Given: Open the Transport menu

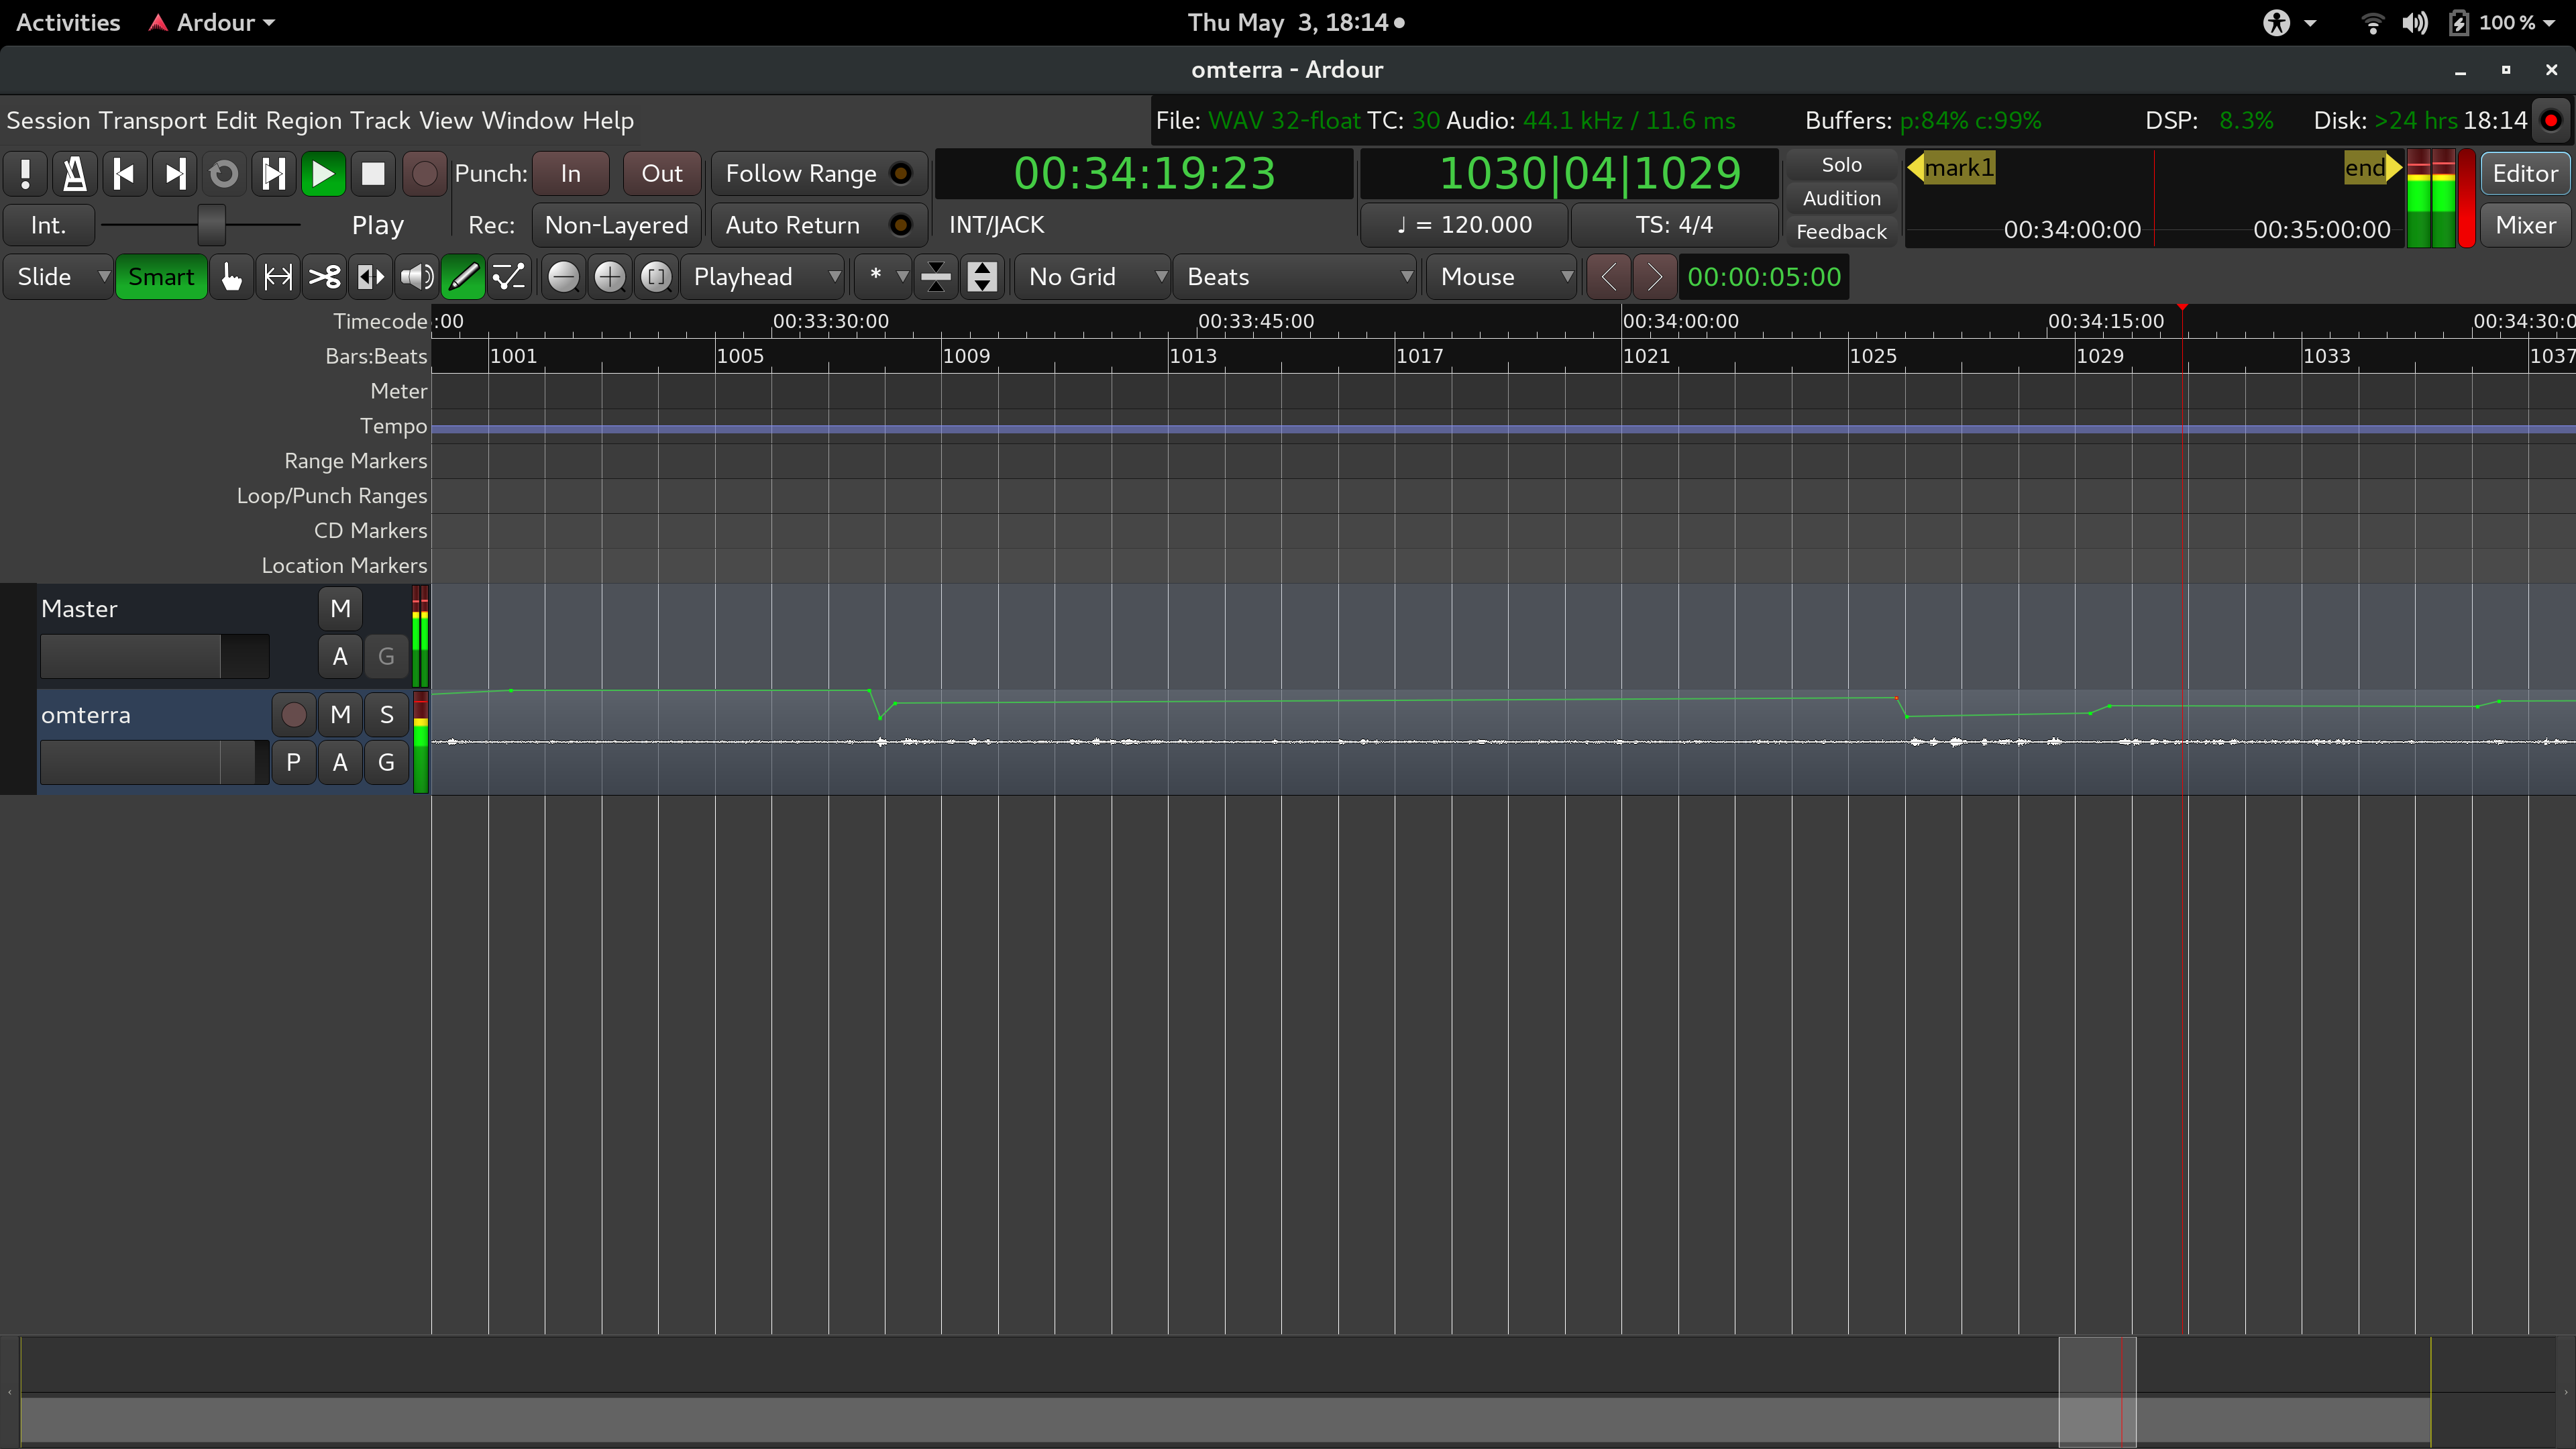Looking at the screenshot, I should point(152,121).
